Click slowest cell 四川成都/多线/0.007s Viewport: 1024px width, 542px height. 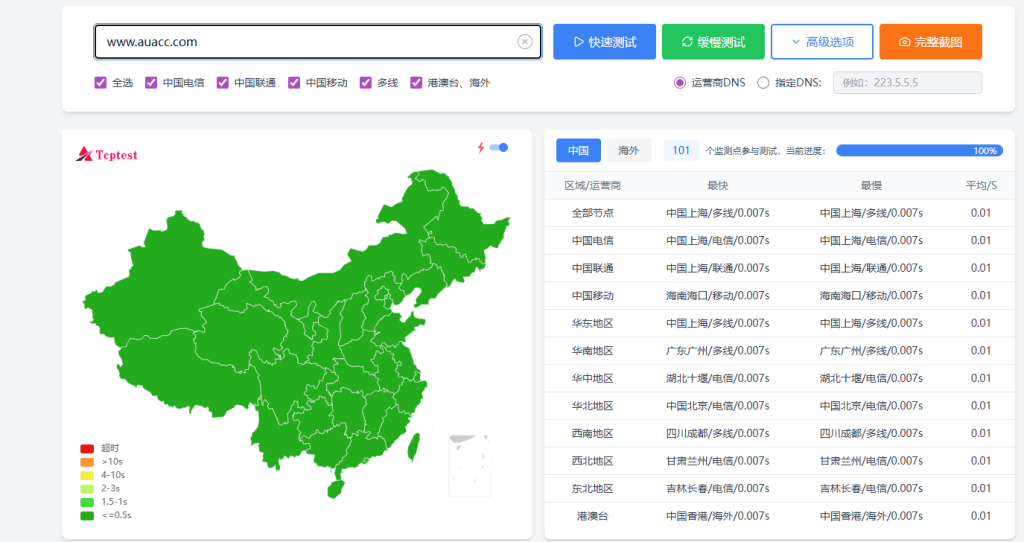(x=871, y=433)
